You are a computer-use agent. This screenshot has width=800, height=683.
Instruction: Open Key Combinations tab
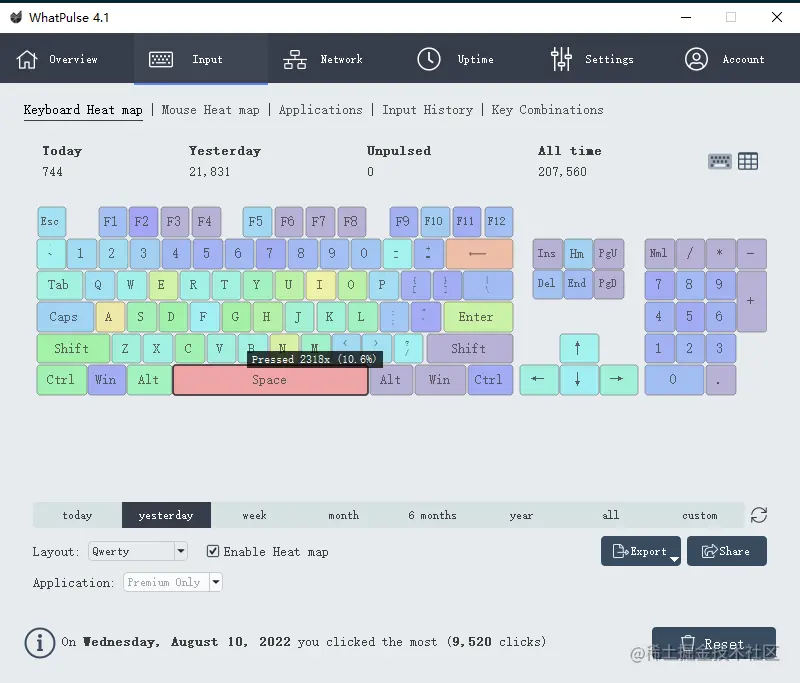[x=547, y=110]
